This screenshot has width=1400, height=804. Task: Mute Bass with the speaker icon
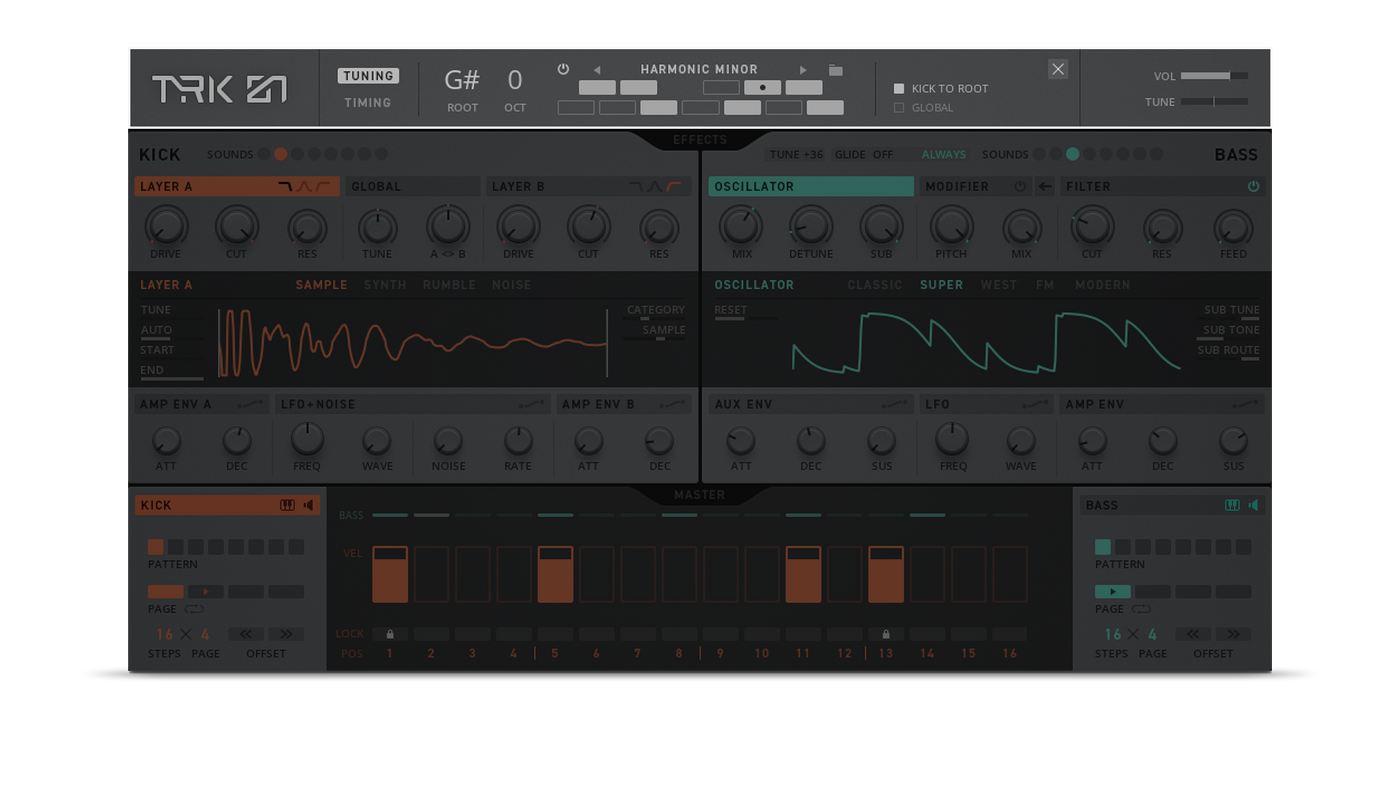[1253, 505]
